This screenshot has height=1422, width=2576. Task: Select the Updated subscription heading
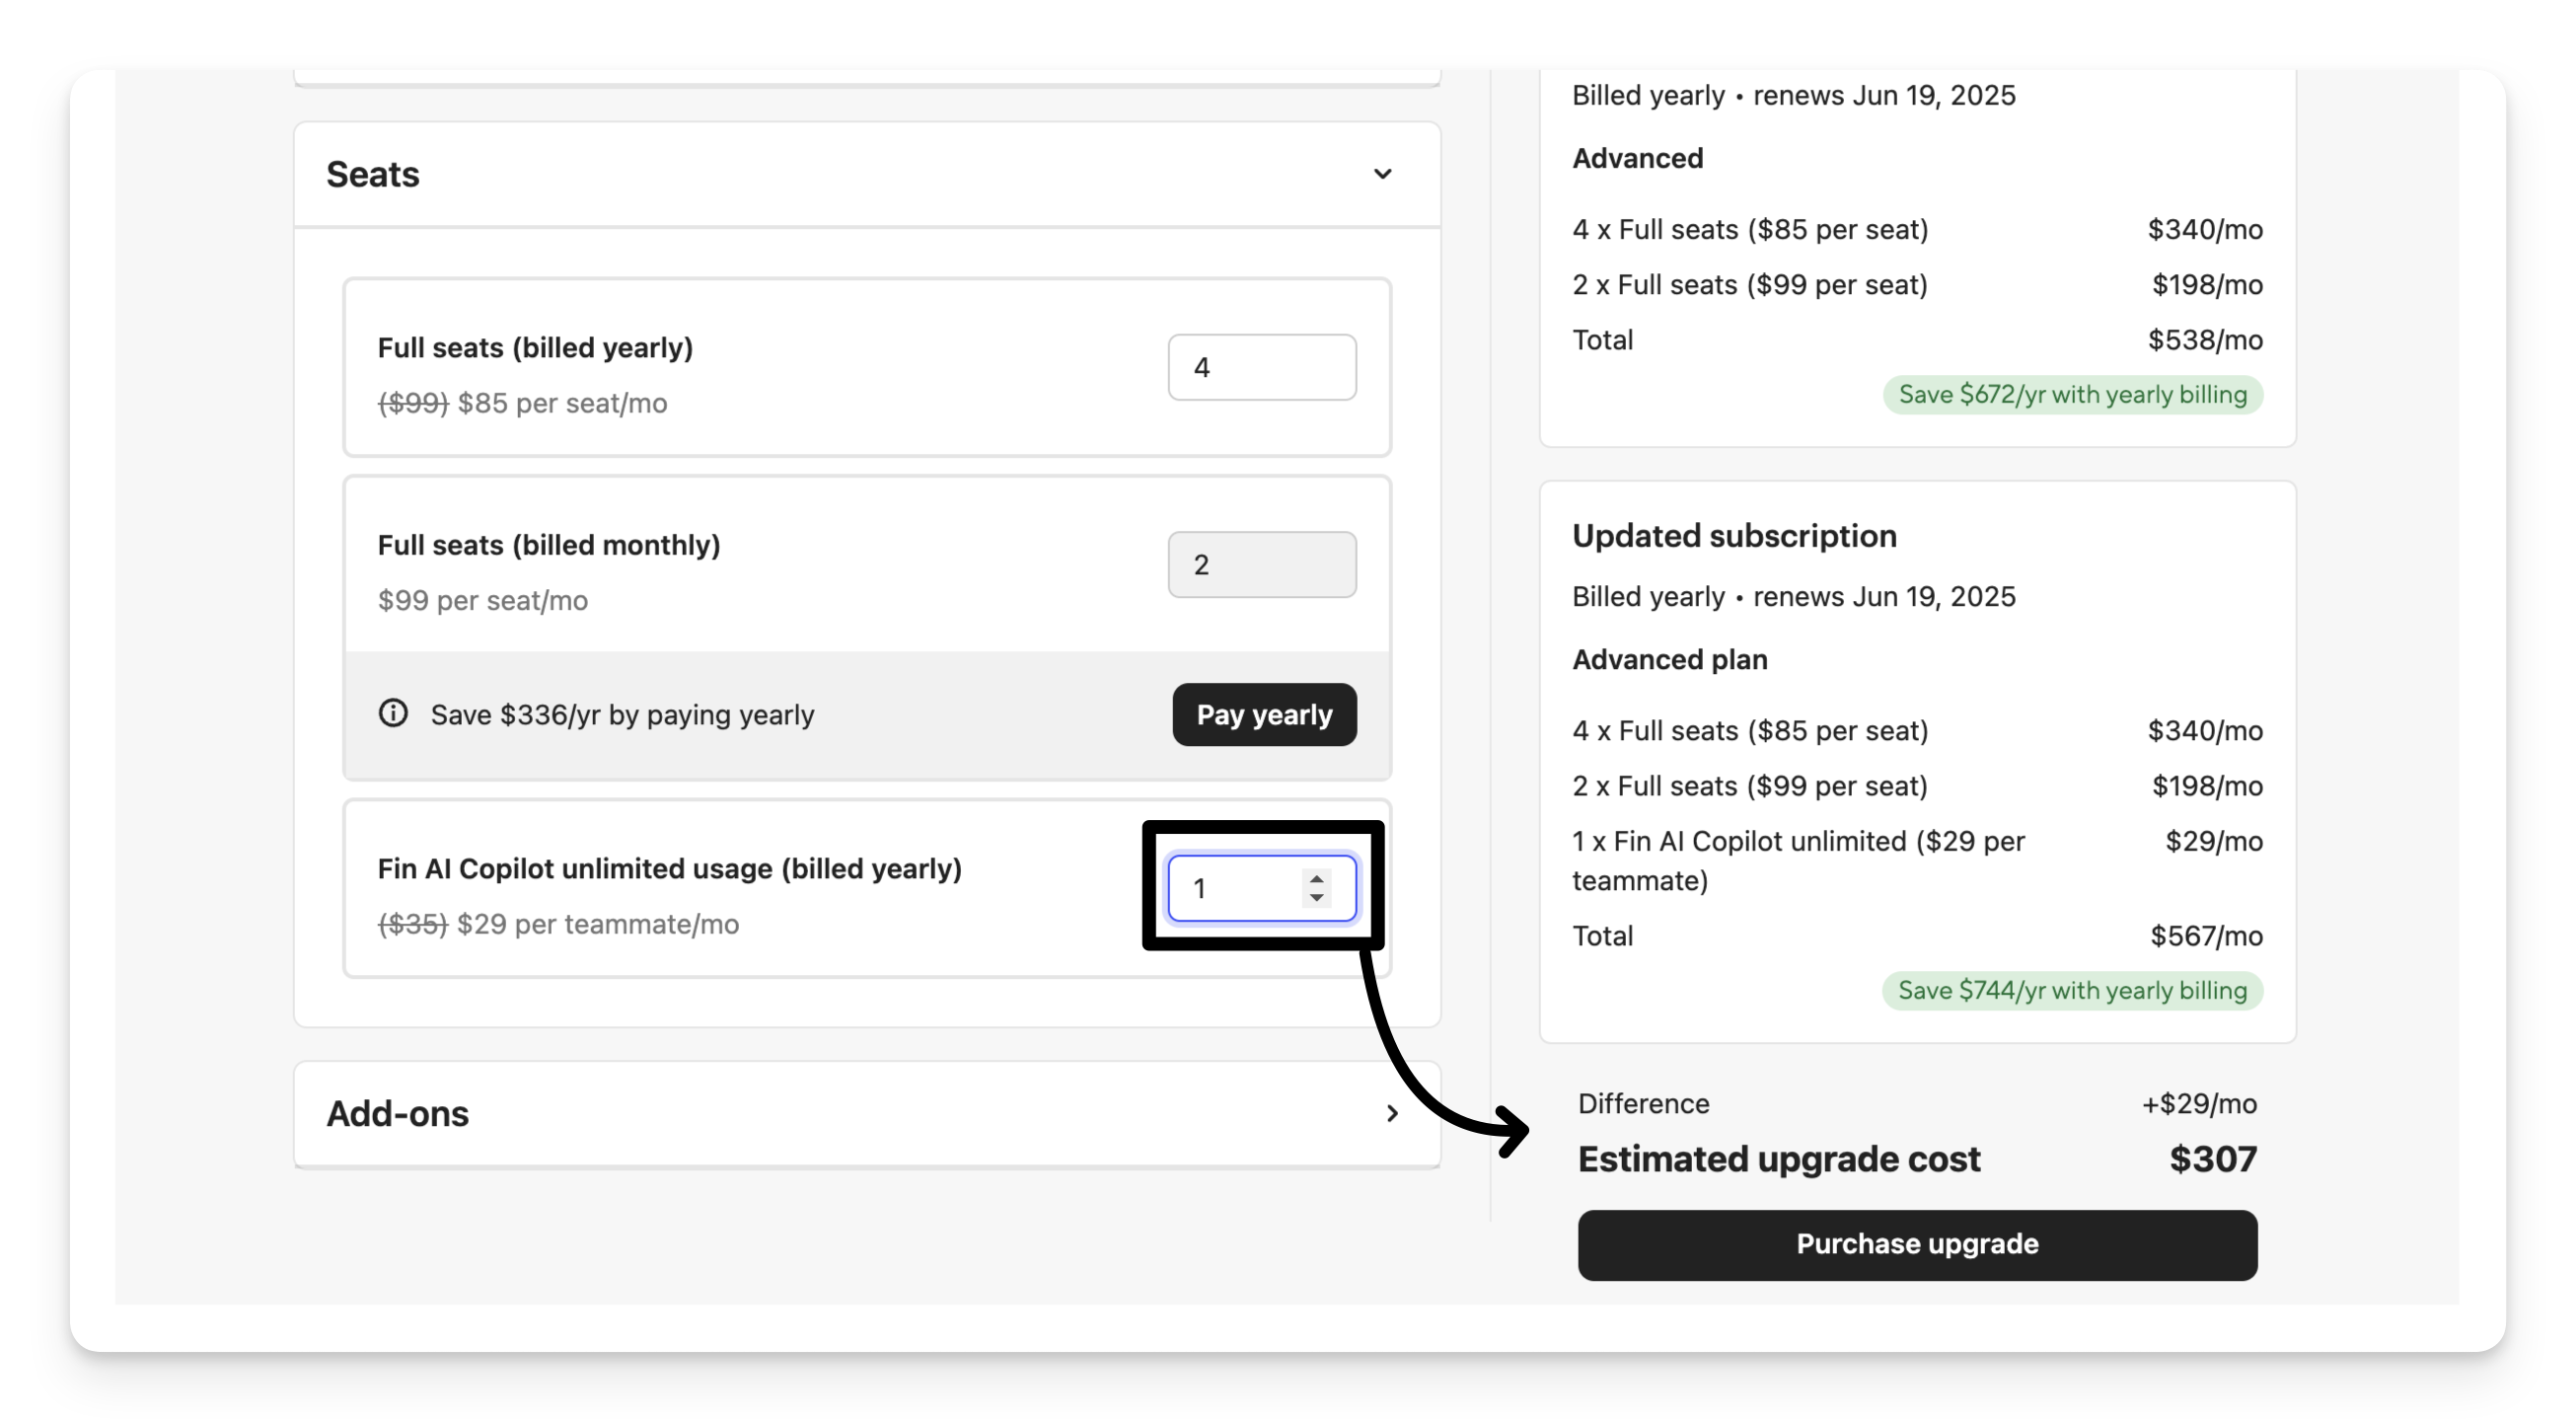1733,536
